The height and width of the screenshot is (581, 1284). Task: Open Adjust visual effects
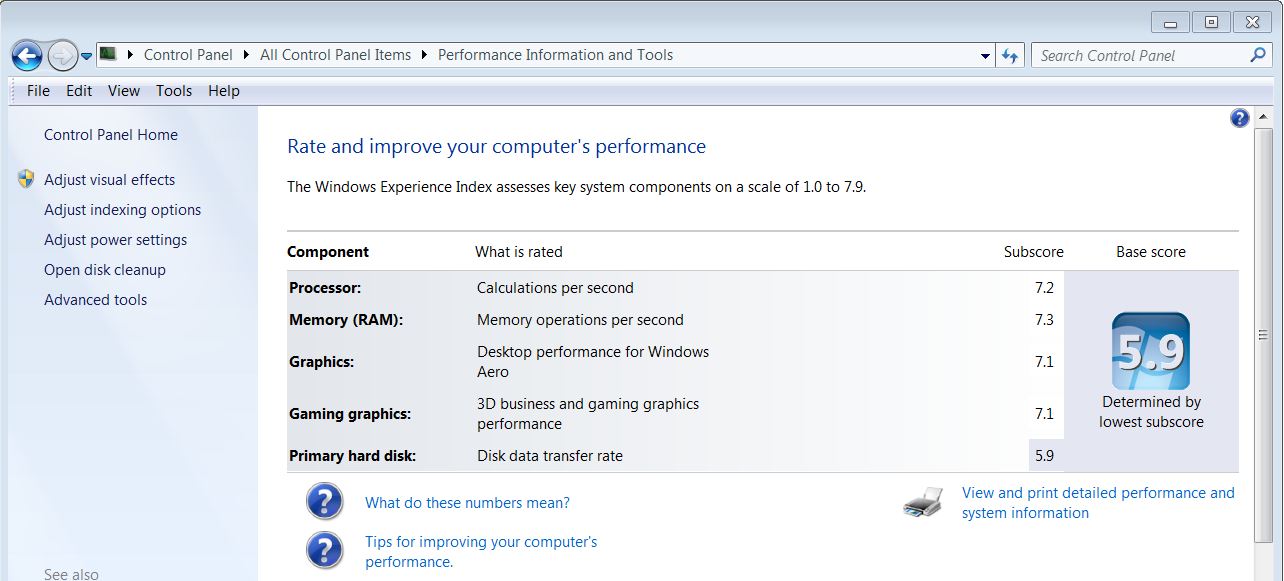tap(110, 180)
